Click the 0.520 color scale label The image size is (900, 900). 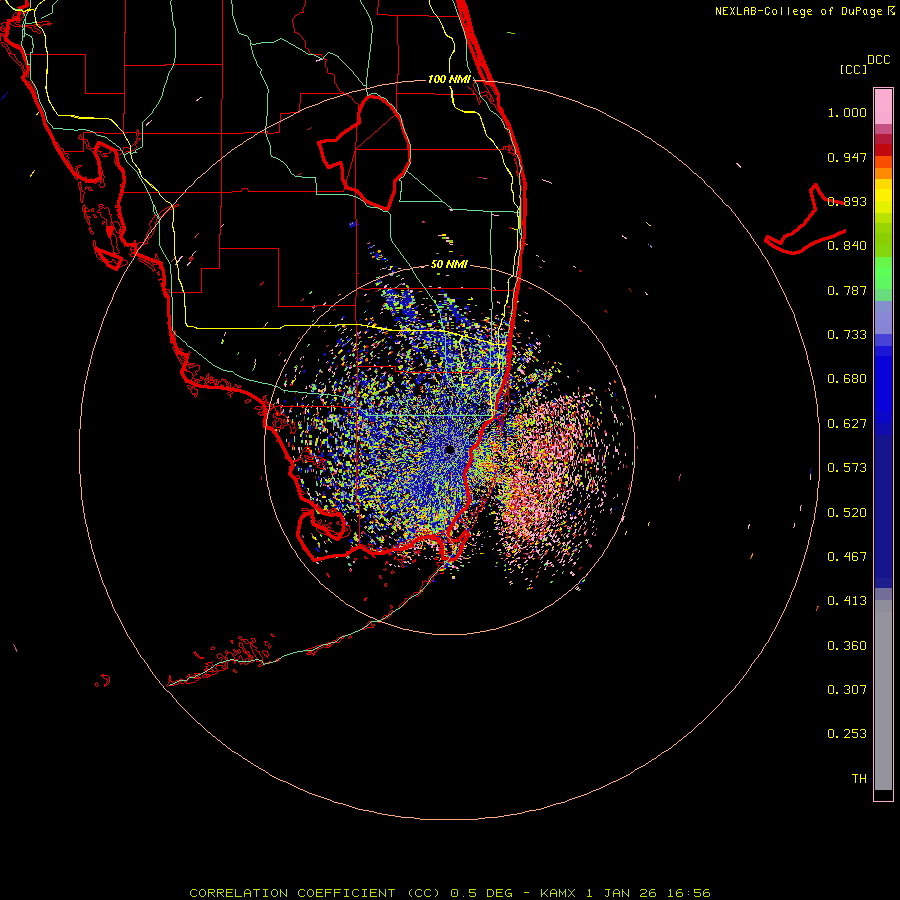tap(847, 513)
